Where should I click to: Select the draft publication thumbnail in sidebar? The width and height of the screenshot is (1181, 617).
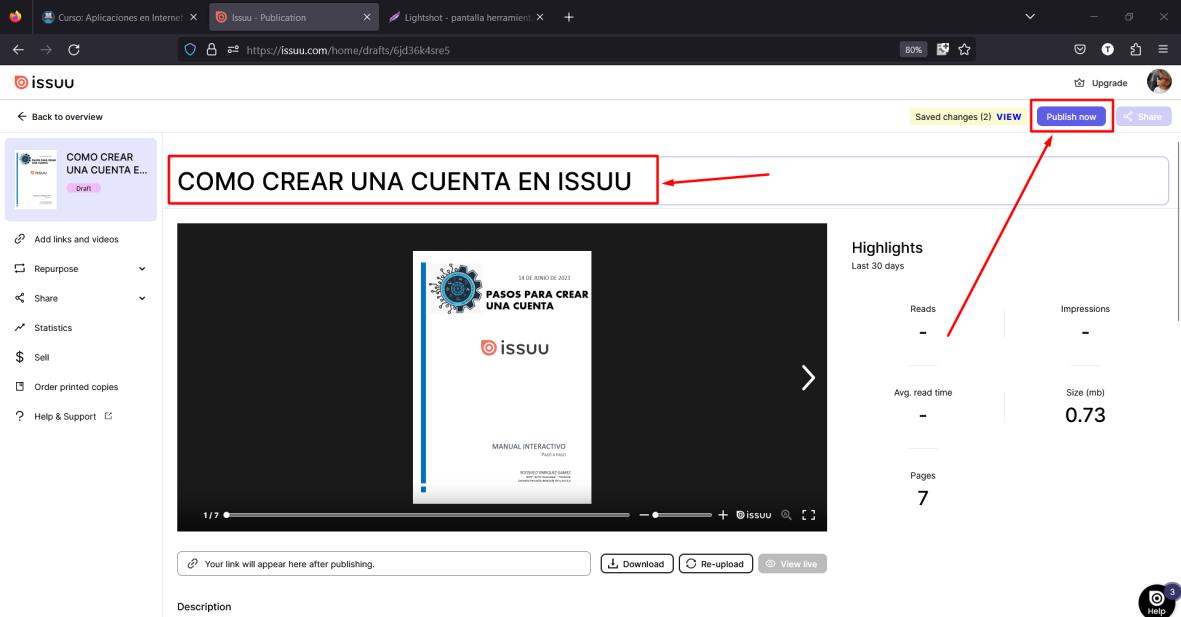coord(36,179)
